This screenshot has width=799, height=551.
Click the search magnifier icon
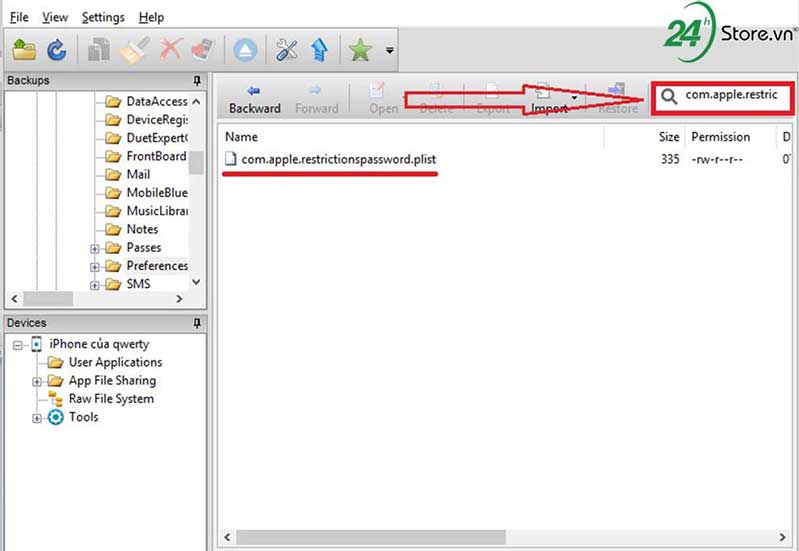pyautogui.click(x=669, y=96)
